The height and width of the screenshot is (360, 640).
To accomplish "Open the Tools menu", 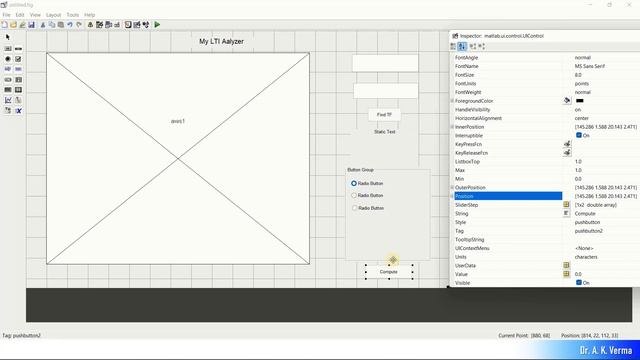I will pyautogui.click(x=73, y=15).
